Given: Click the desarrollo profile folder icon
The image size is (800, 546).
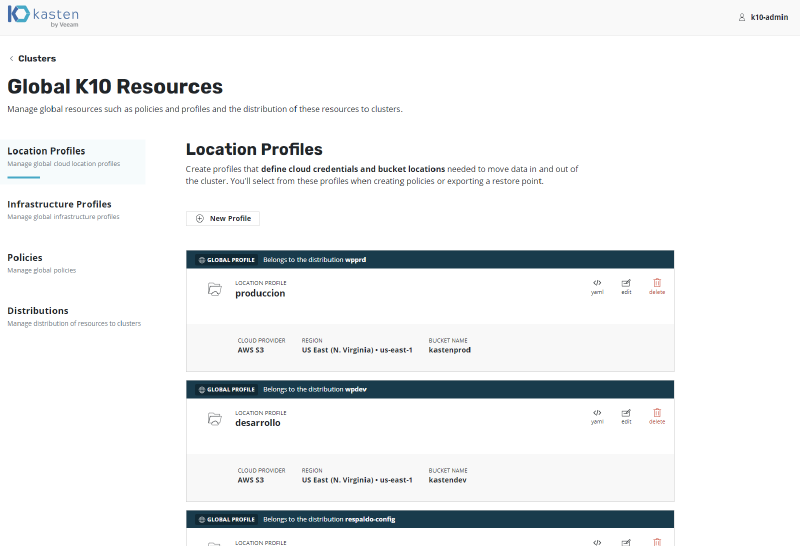Looking at the screenshot, I should [215, 419].
